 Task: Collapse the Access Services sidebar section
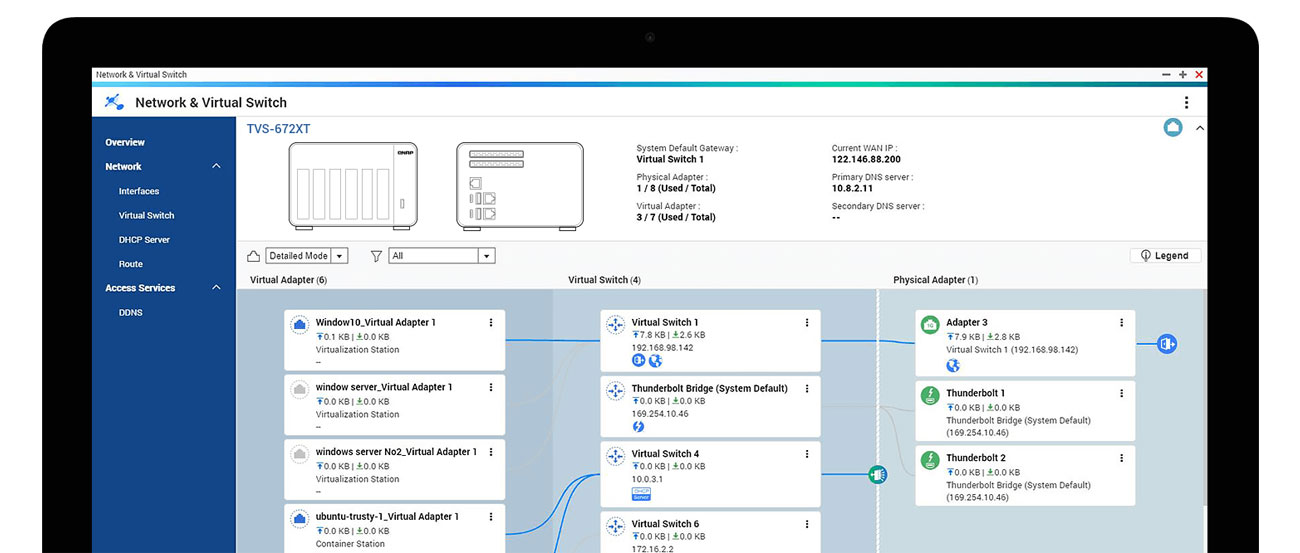[216, 288]
